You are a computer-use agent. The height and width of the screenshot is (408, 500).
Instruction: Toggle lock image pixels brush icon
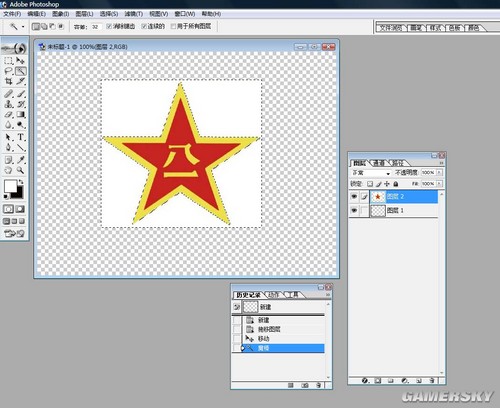(378, 184)
